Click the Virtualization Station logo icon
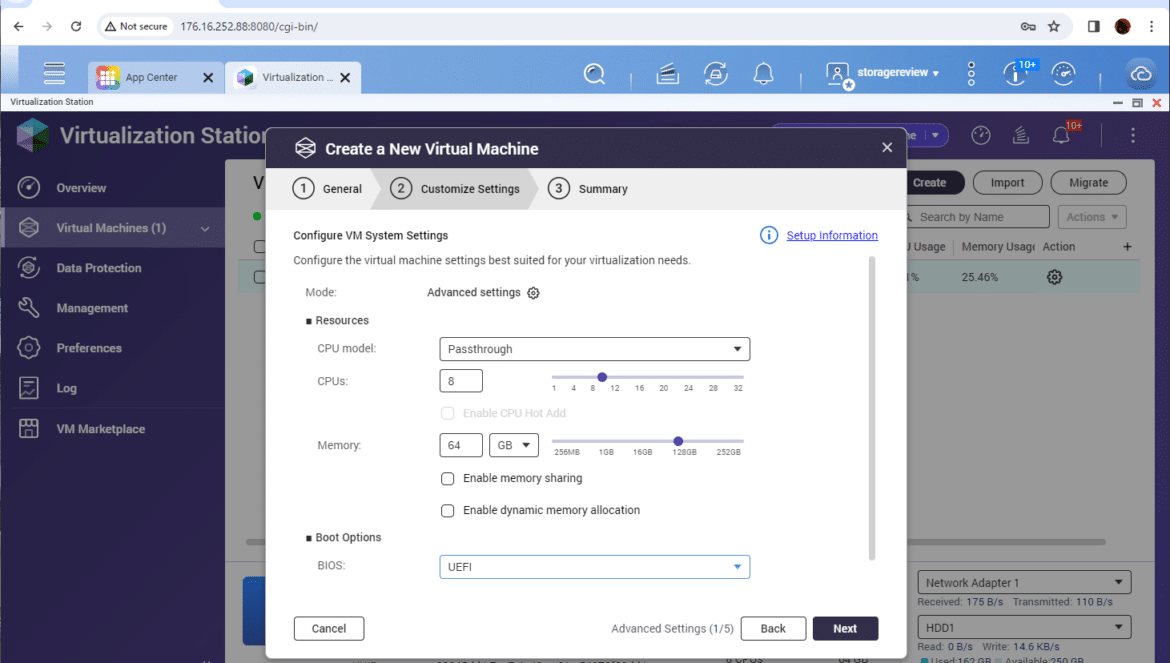The height and width of the screenshot is (663, 1170). (33, 135)
